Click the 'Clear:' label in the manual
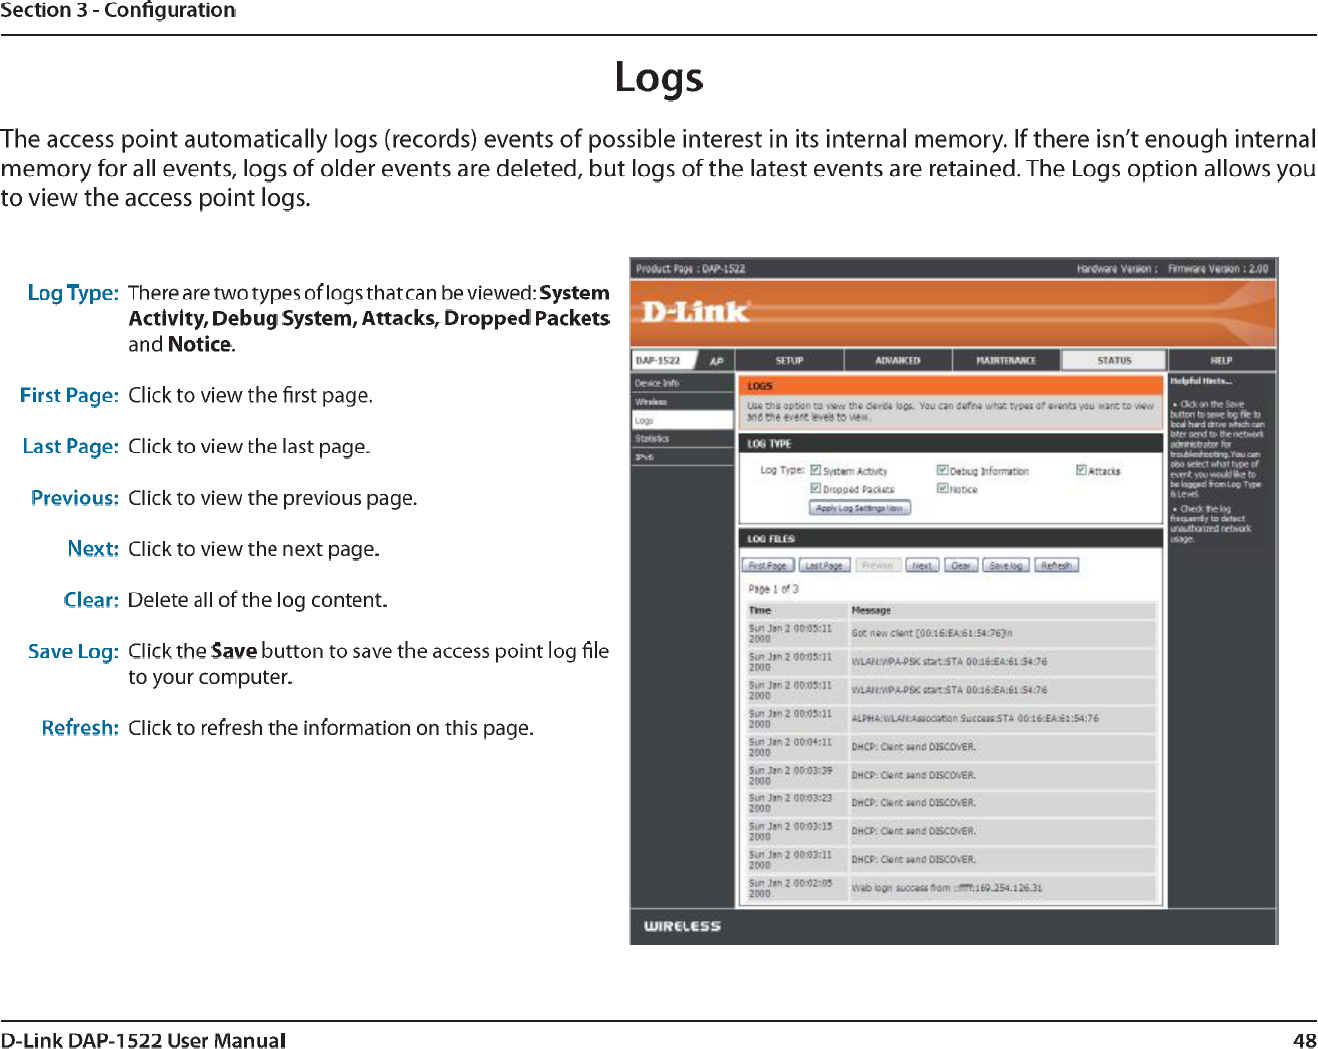The height and width of the screenshot is (1049, 1318). tap(91, 600)
